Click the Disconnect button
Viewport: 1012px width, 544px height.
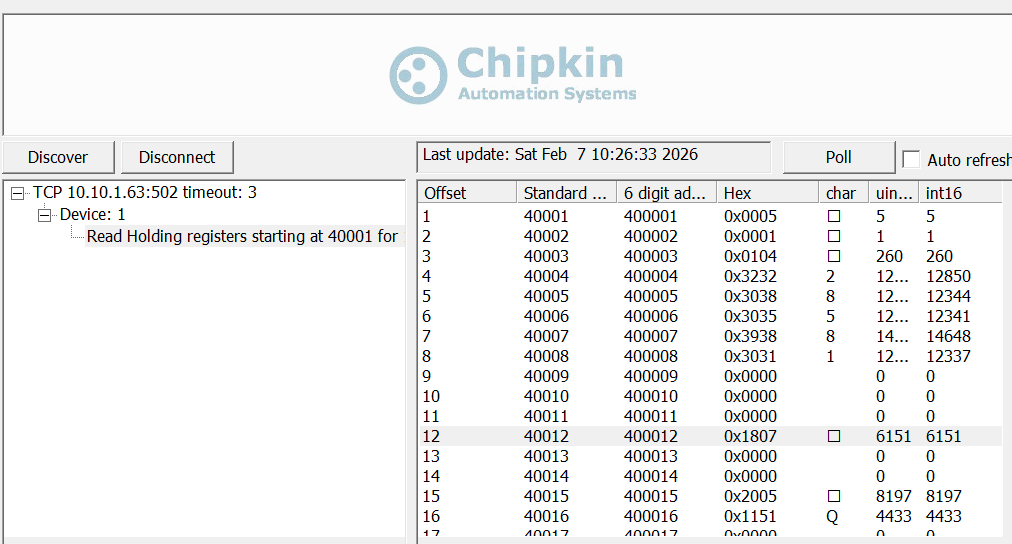click(177, 157)
